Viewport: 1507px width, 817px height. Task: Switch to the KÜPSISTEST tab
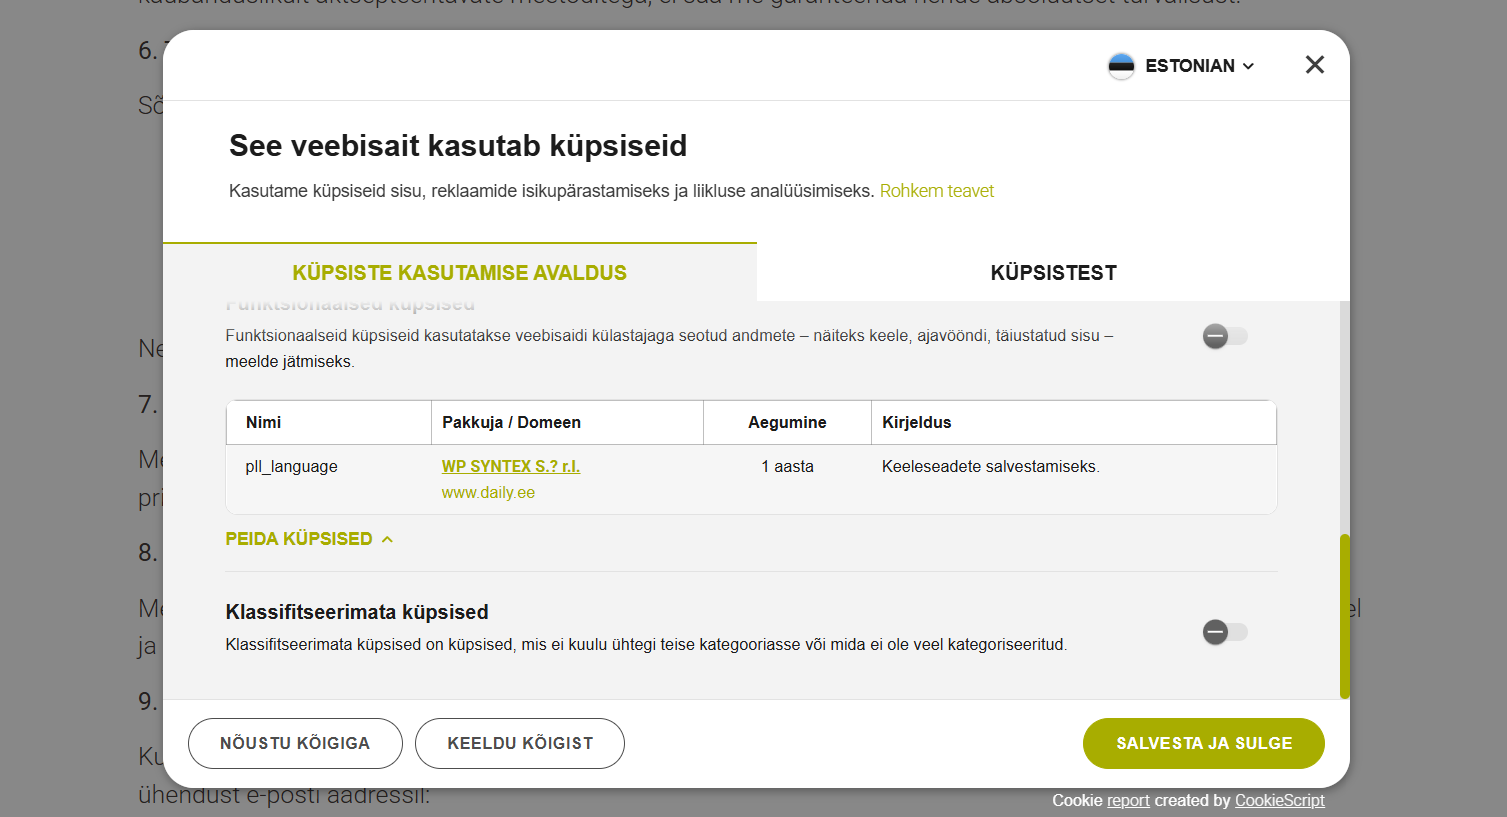pos(1053,273)
